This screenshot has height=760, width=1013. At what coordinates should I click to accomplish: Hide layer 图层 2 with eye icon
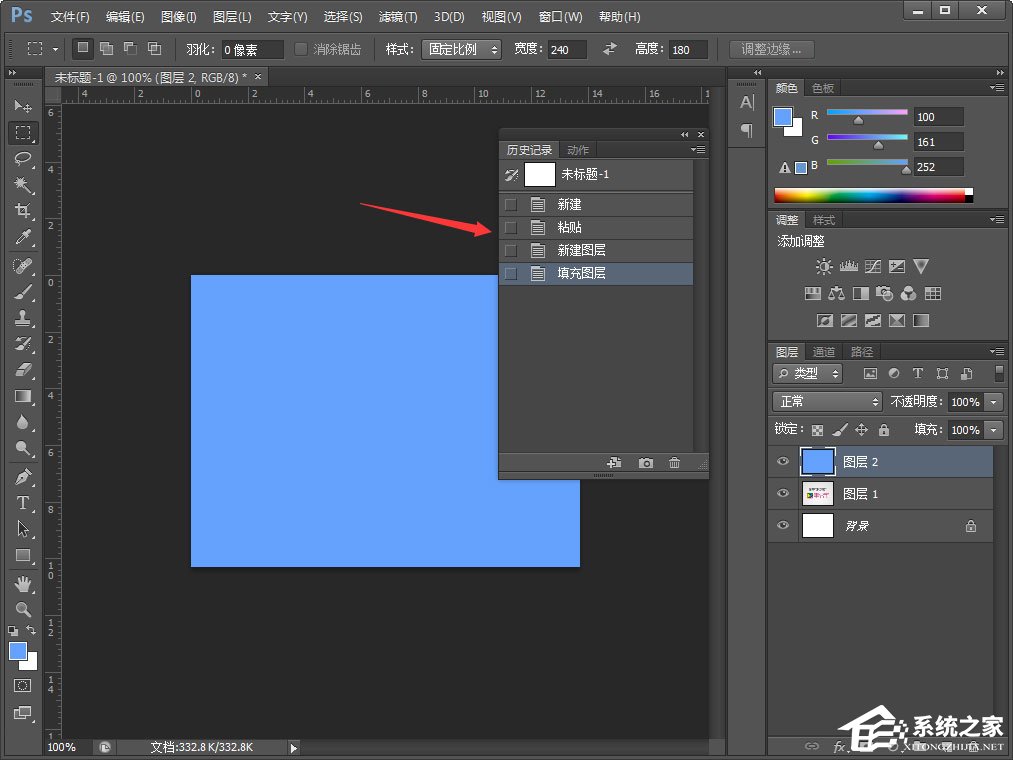tap(783, 462)
